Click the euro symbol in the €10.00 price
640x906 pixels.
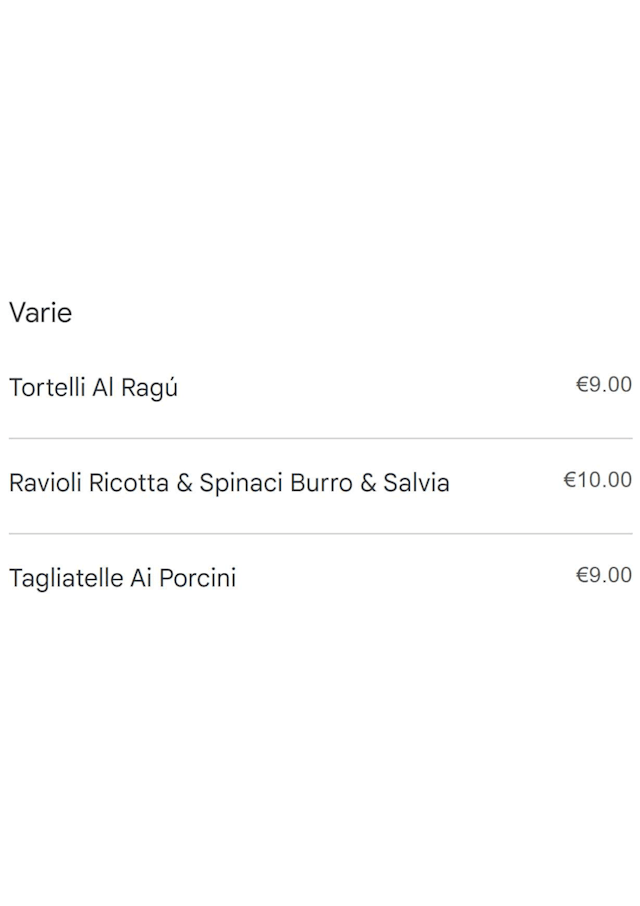click(570, 480)
